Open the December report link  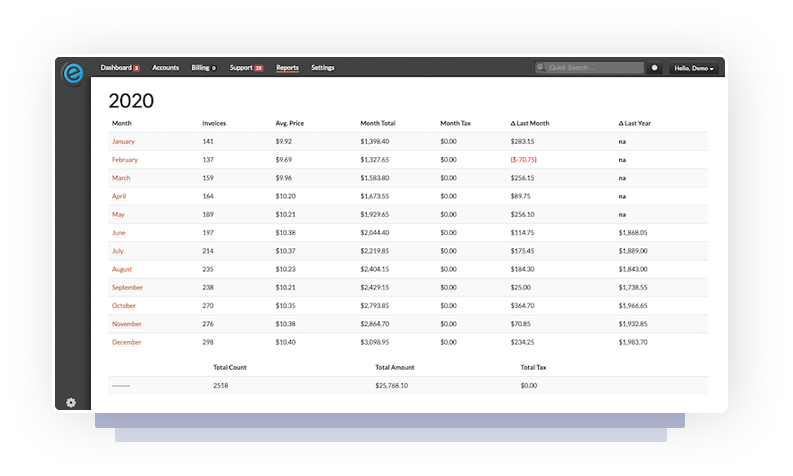126,342
